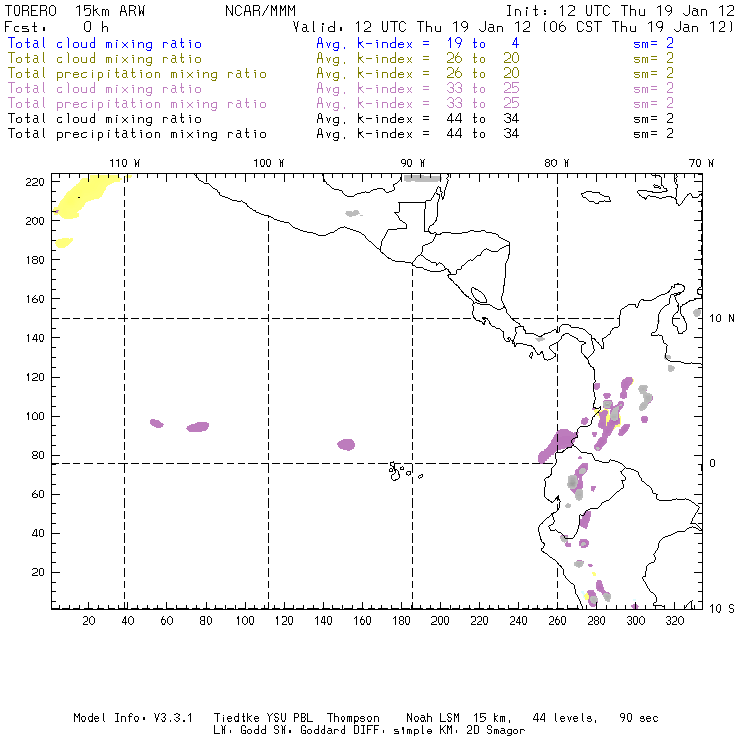Click the olive "Total cloud mixing ratio" legend entry
Viewport: 740px width, 740px height.
click(x=105, y=59)
